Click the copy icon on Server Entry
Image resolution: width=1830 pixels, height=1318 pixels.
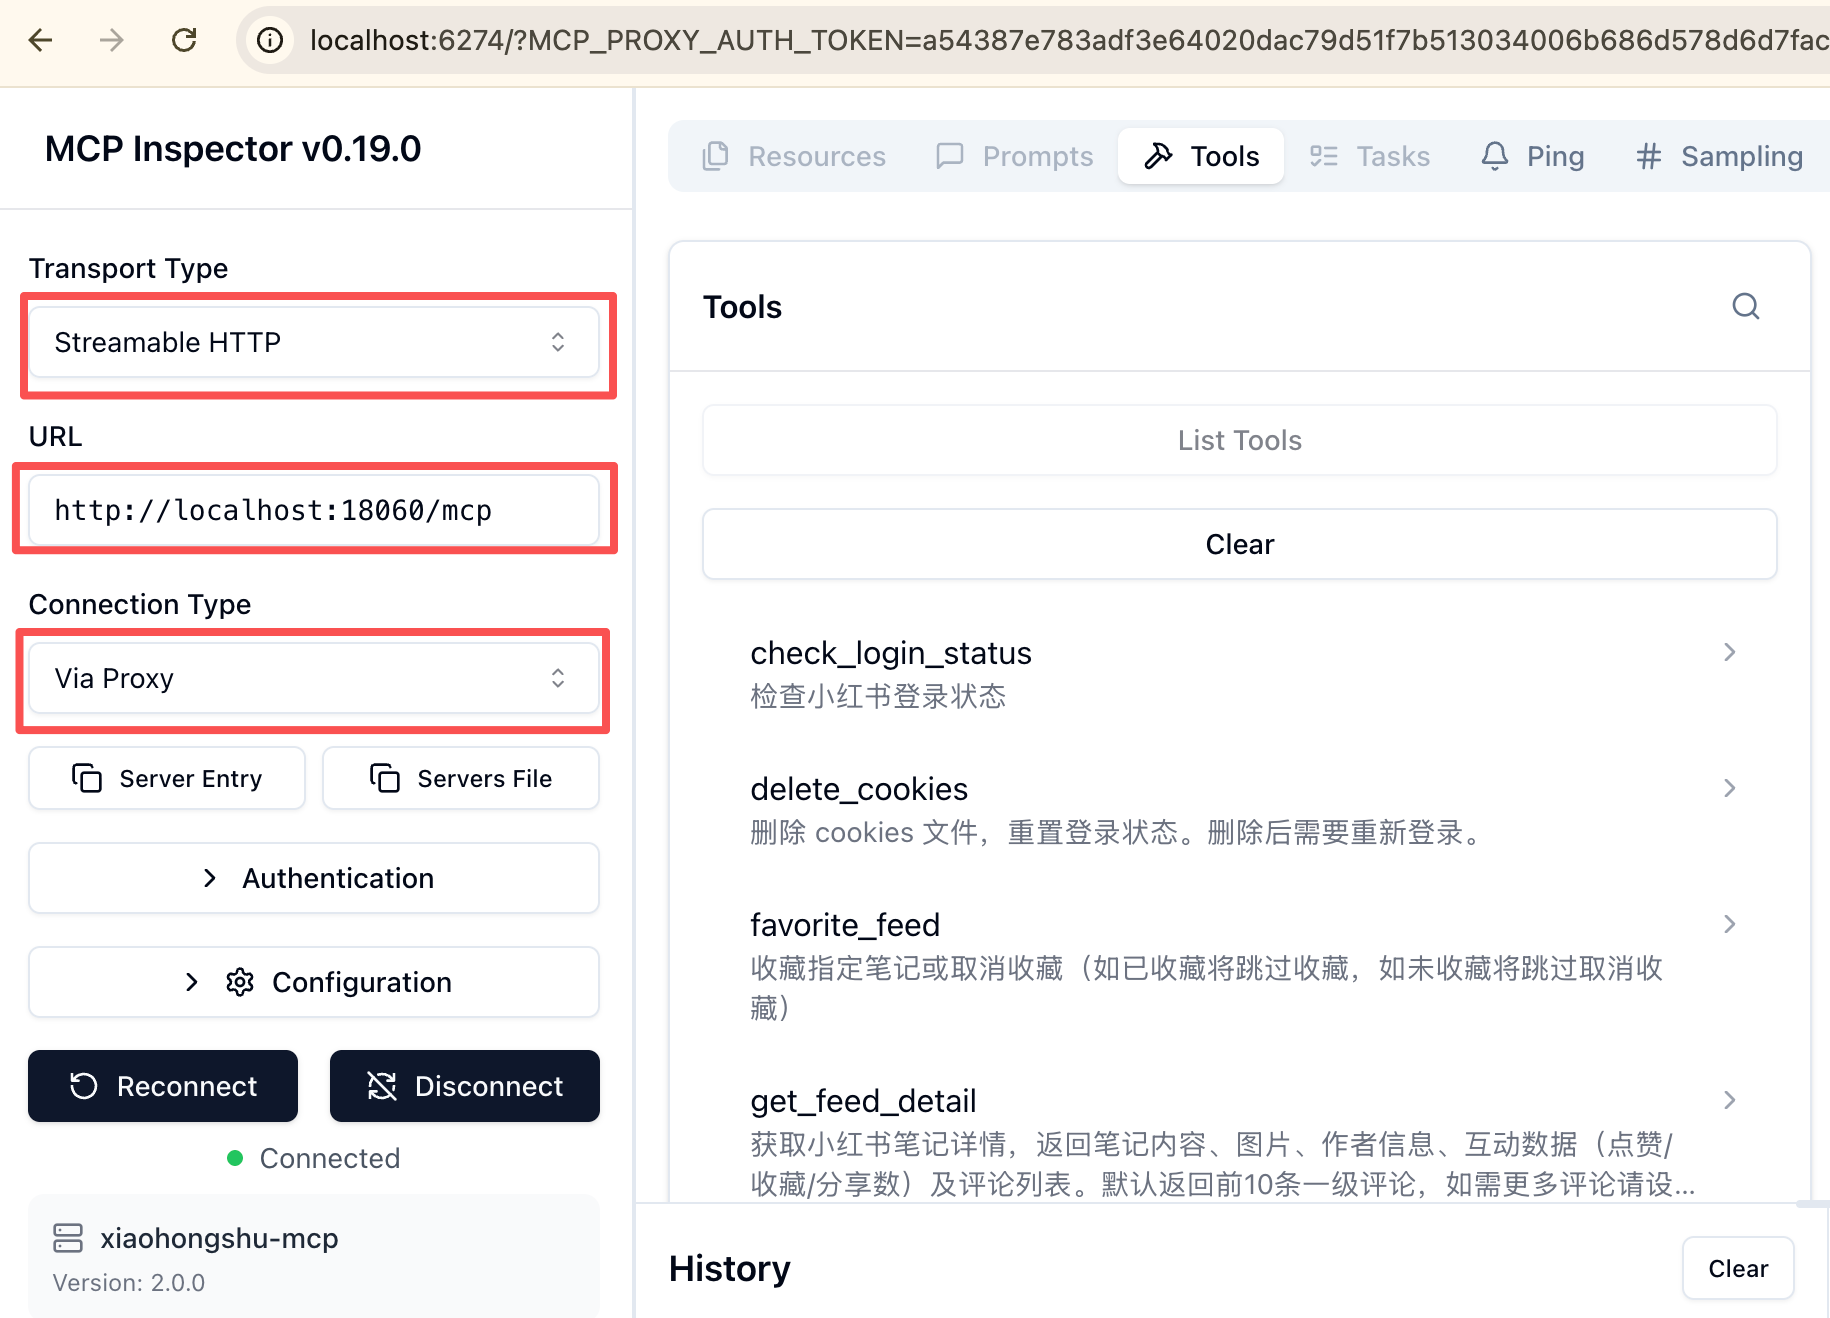pos(88,778)
